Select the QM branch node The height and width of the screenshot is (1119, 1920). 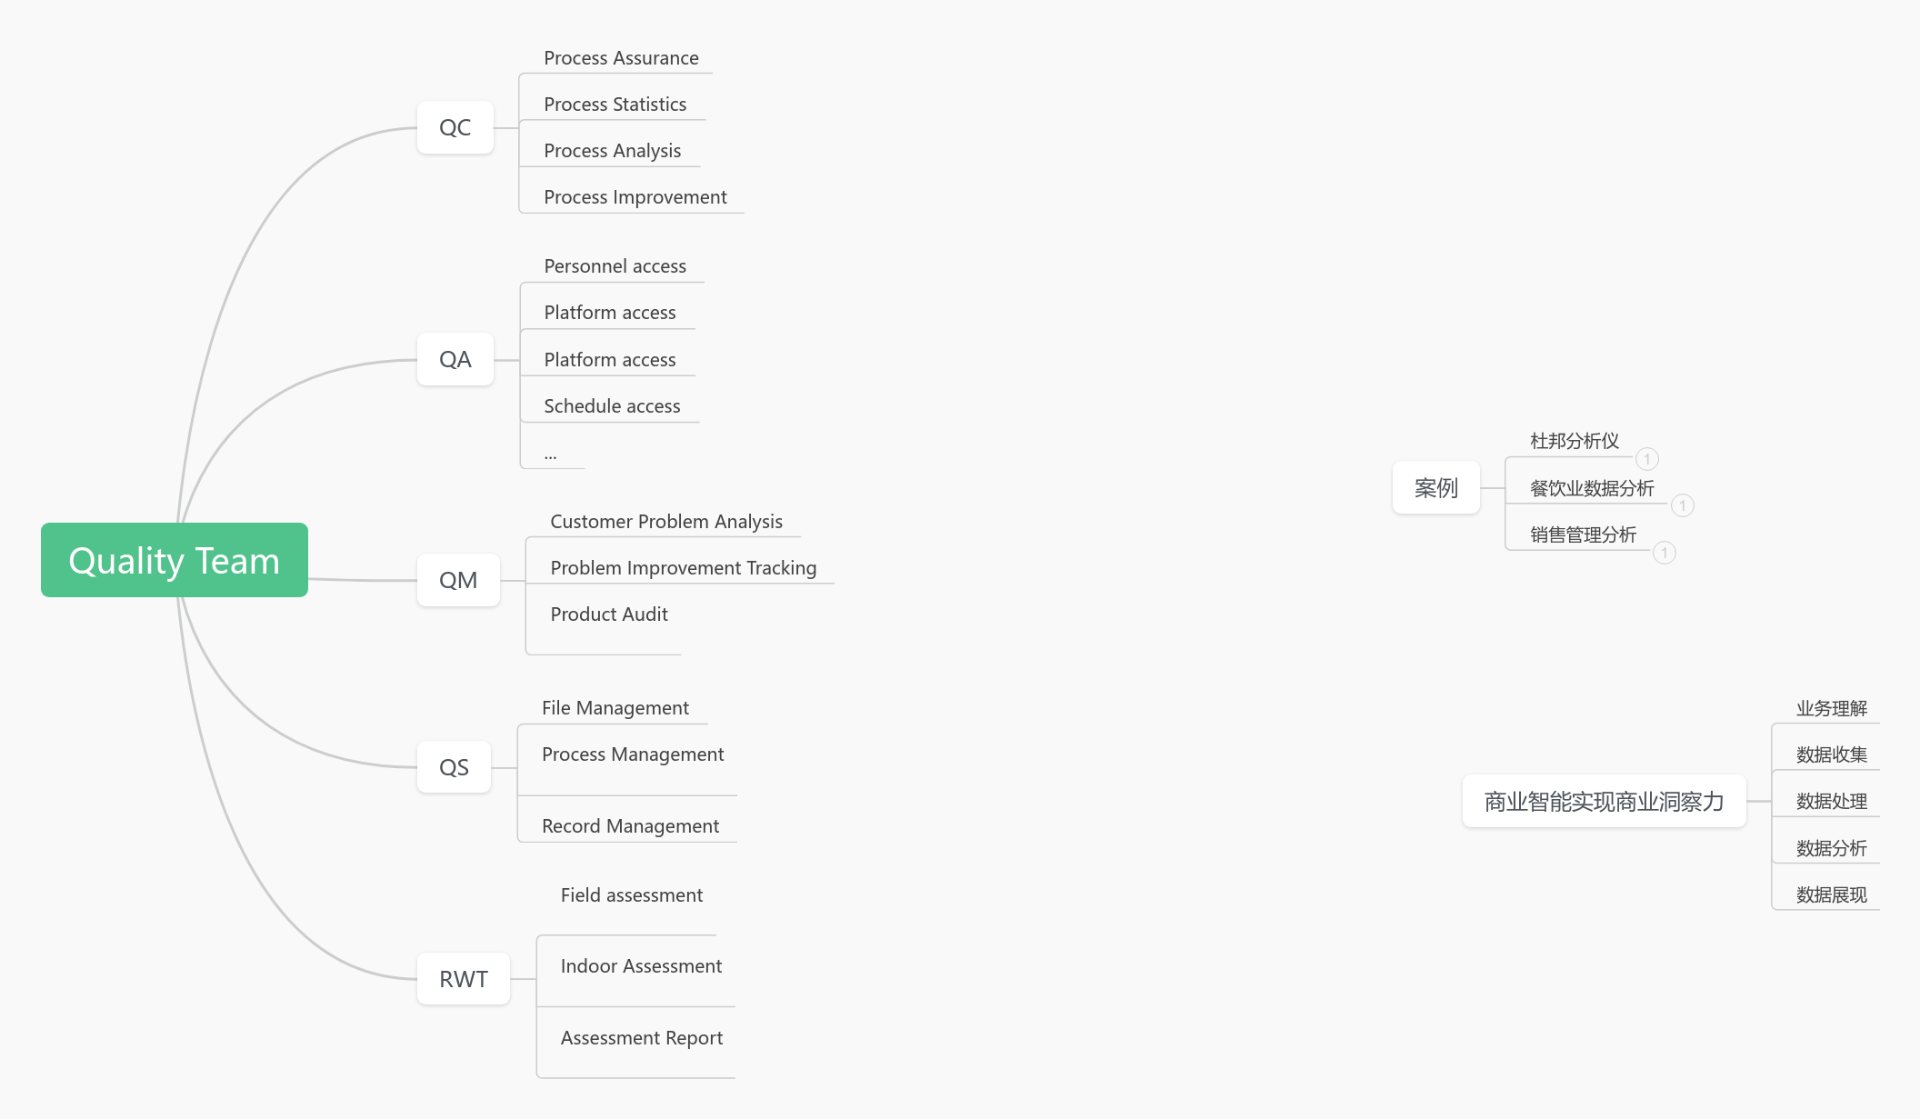(x=458, y=580)
